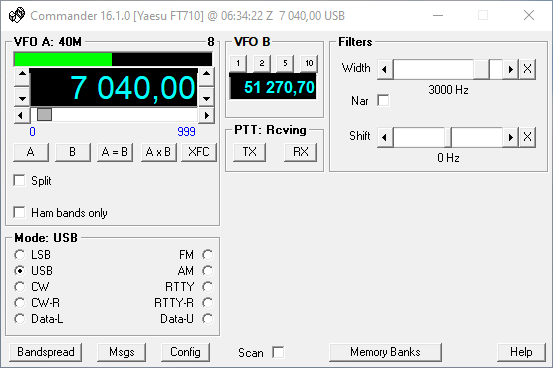This screenshot has height=368, width=553.
Task: Click the bandspread scroll right arrow
Action: coord(207,115)
